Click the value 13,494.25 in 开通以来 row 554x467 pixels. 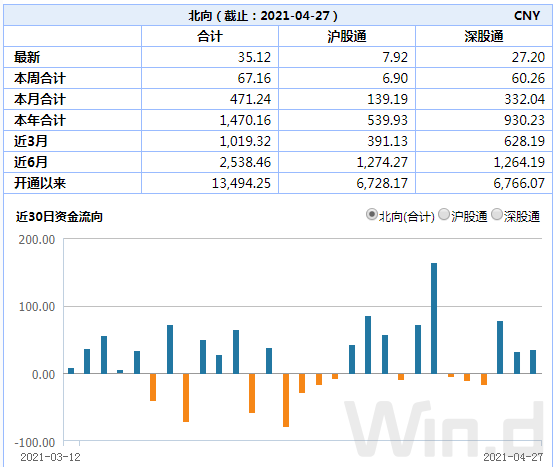tap(241, 183)
